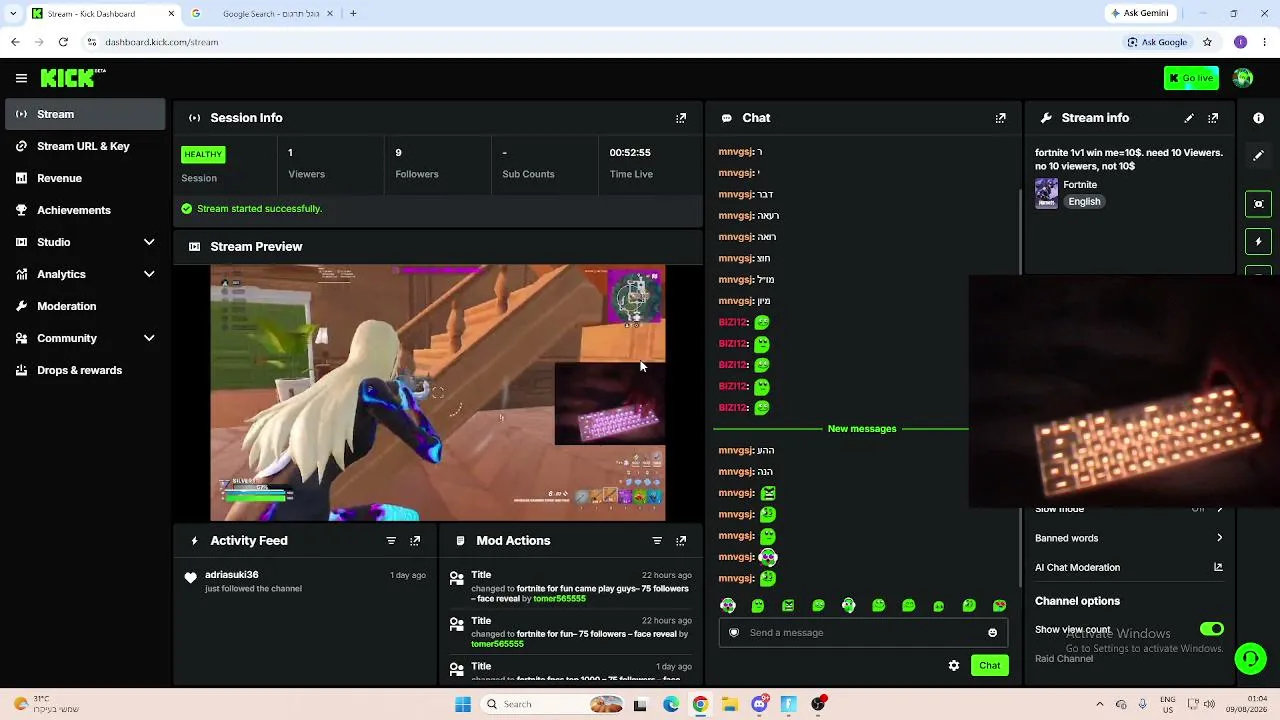Screen dimensions: 1280x720
Task: Select Stream in the sidebar
Action: click(x=85, y=114)
